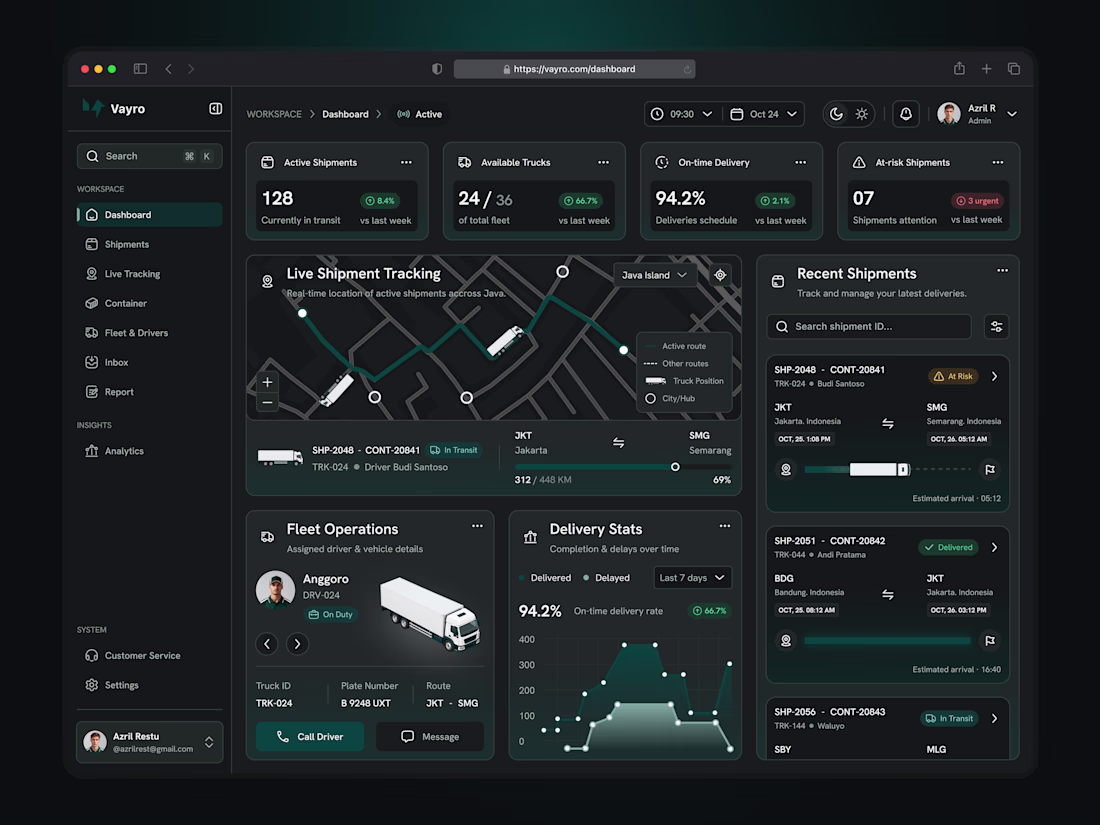1100x825 pixels.
Task: Go to Live Tracking in sidebar
Action: (149, 274)
